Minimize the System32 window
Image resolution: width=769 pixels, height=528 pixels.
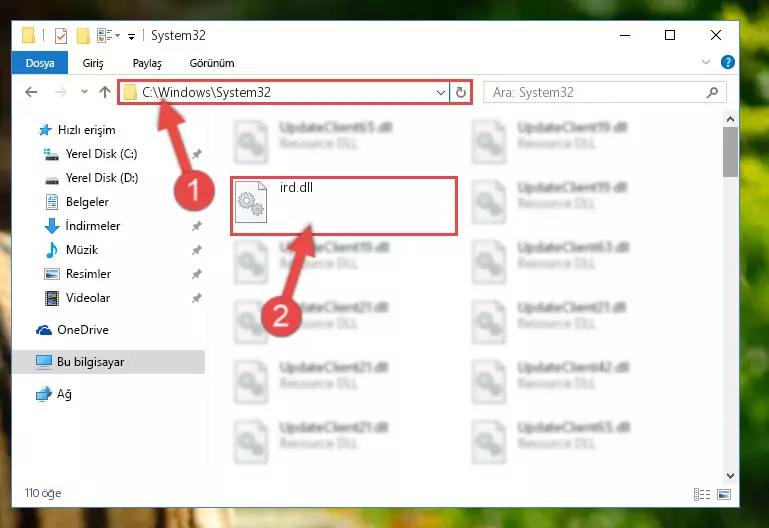click(x=625, y=35)
